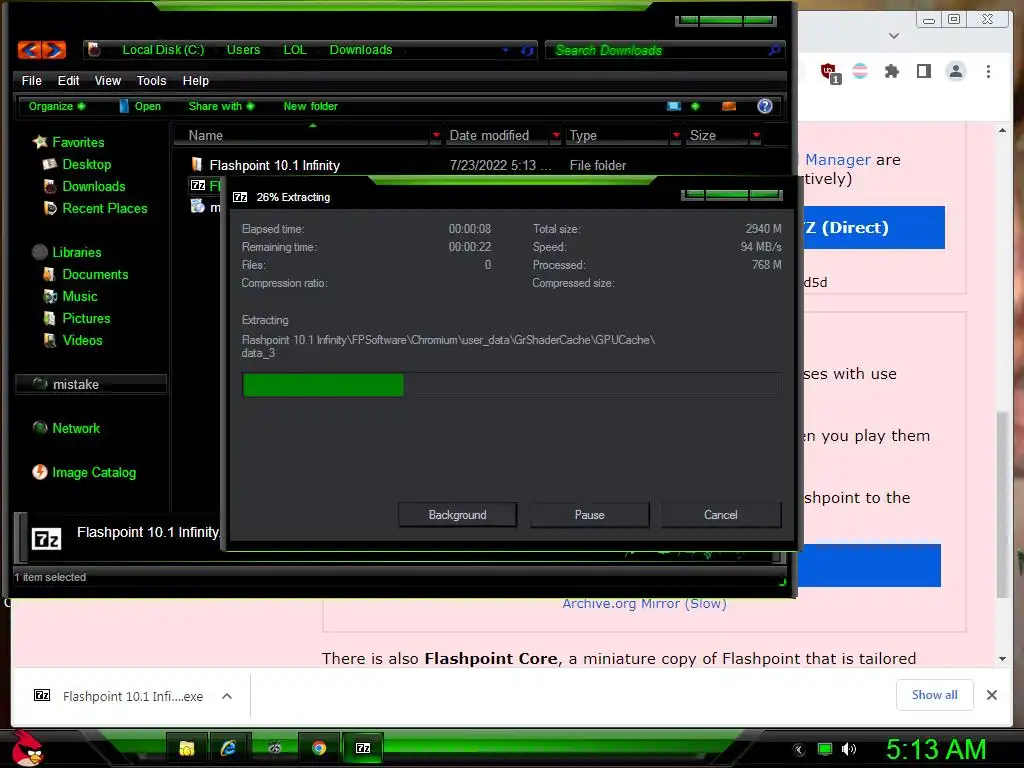The height and width of the screenshot is (768, 1024).
Task: Open Share with dropdown
Action: point(221,106)
